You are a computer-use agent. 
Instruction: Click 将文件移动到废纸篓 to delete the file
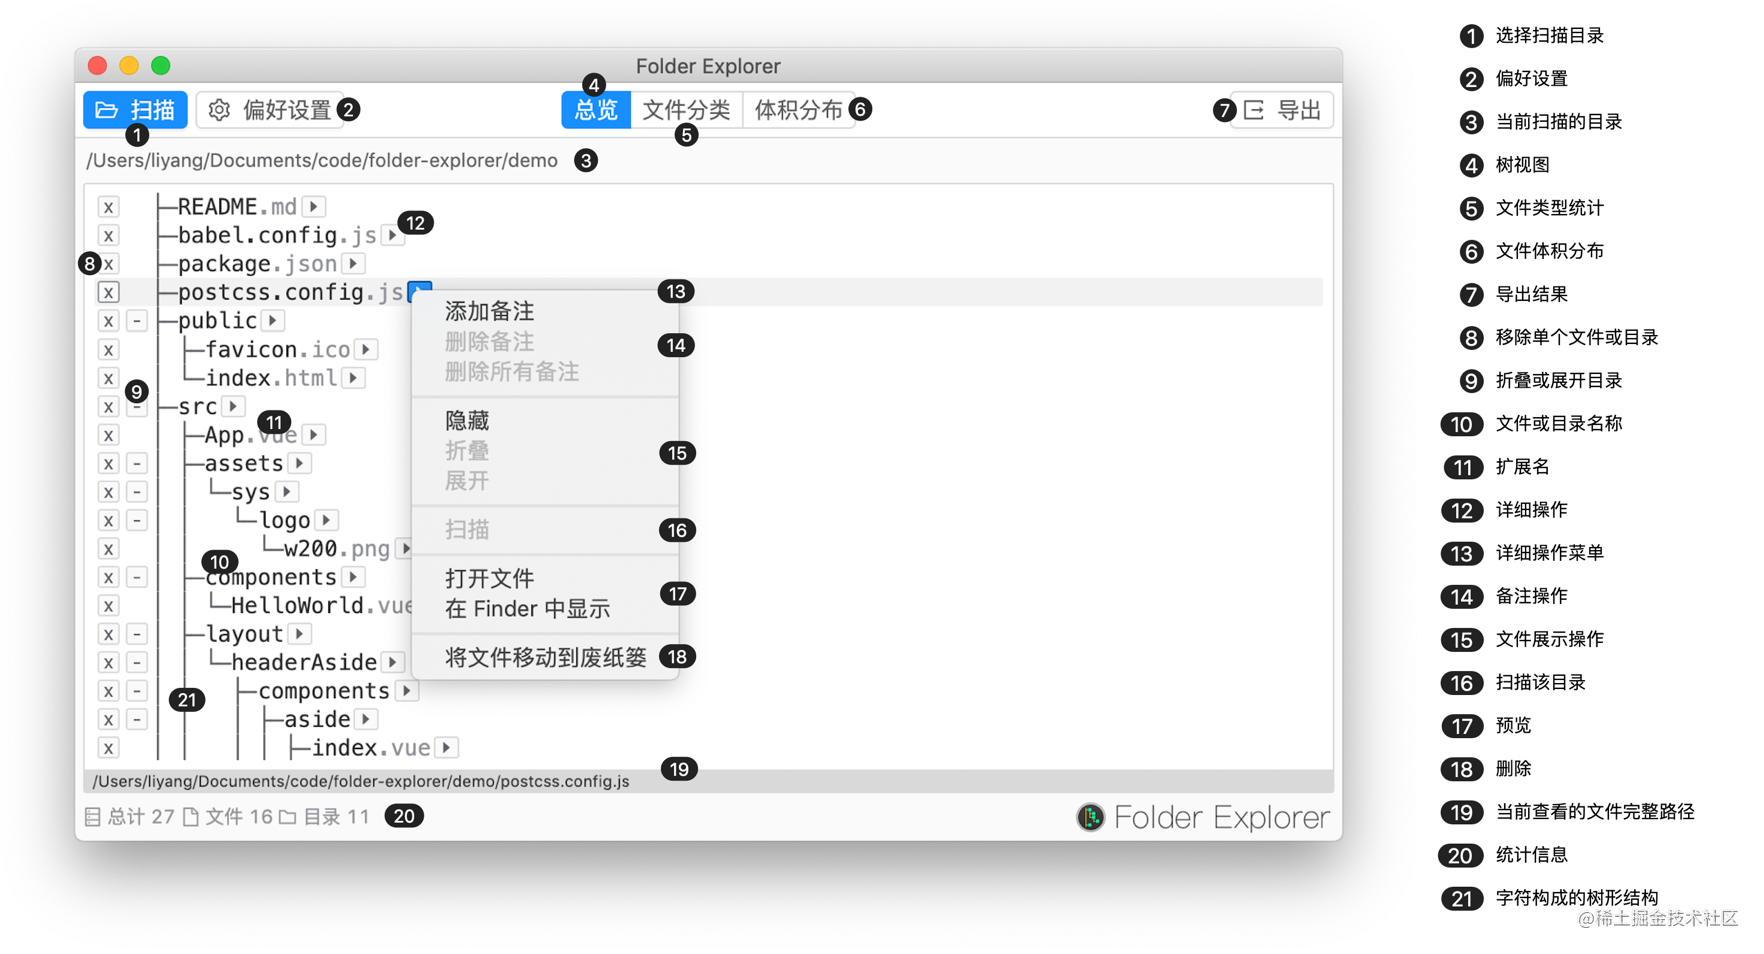pyautogui.click(x=545, y=657)
